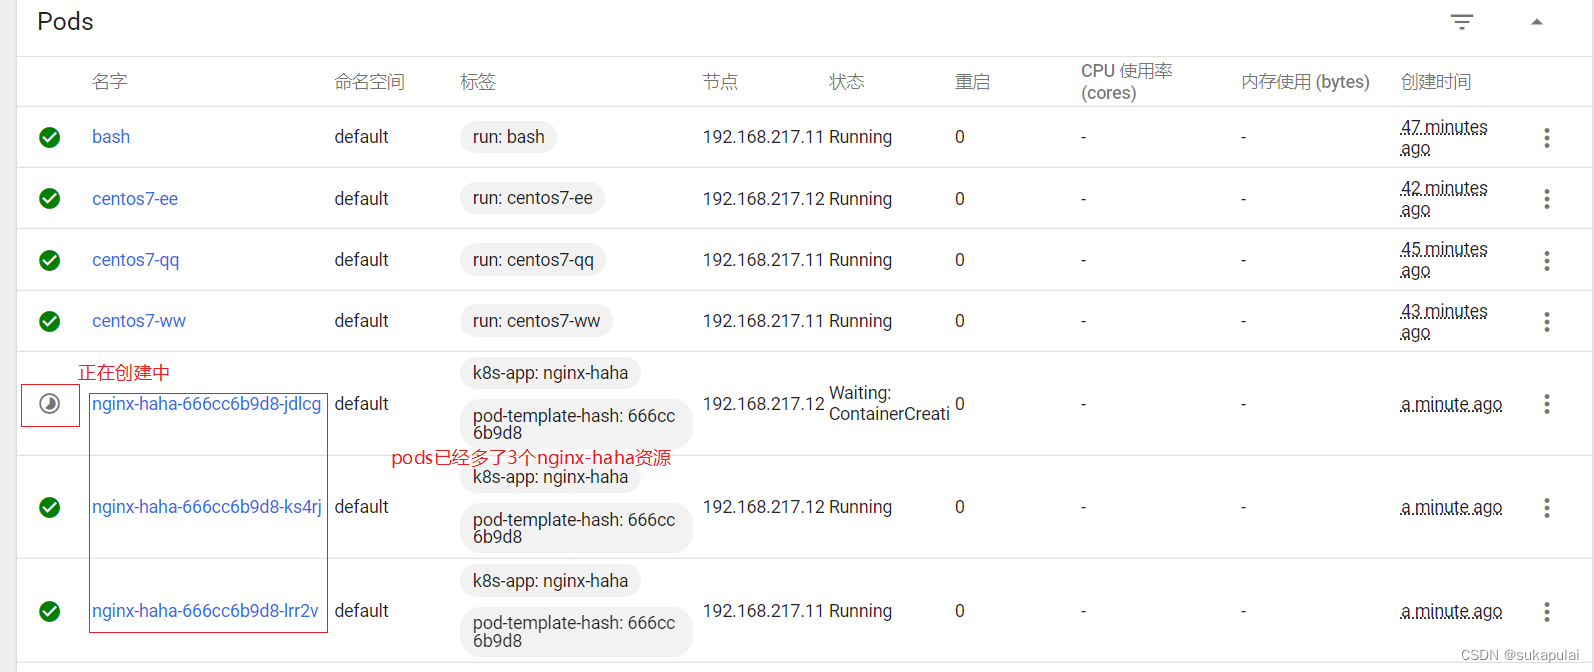Click the 'run: bash' label chip
Viewport: 1594px width, 672px height.
click(x=508, y=137)
